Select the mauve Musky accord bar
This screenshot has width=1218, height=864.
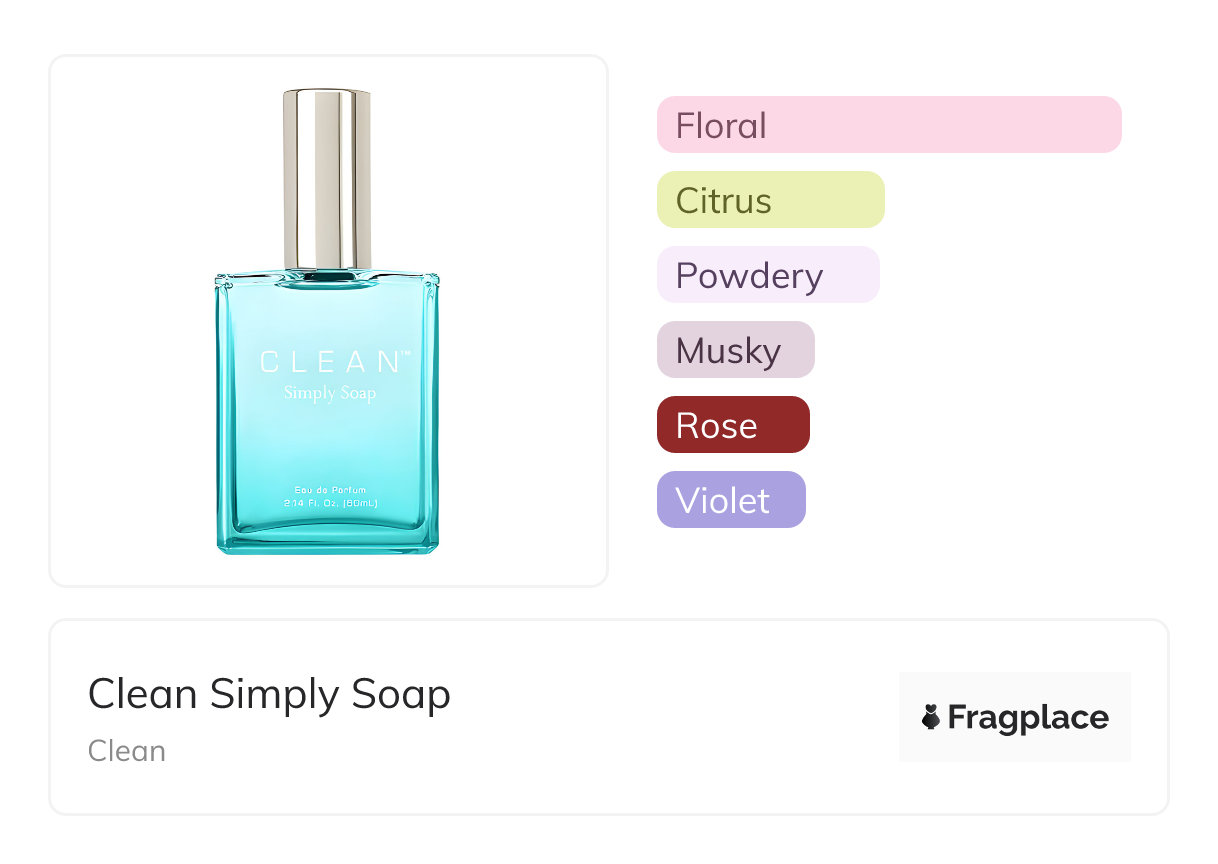coord(735,350)
